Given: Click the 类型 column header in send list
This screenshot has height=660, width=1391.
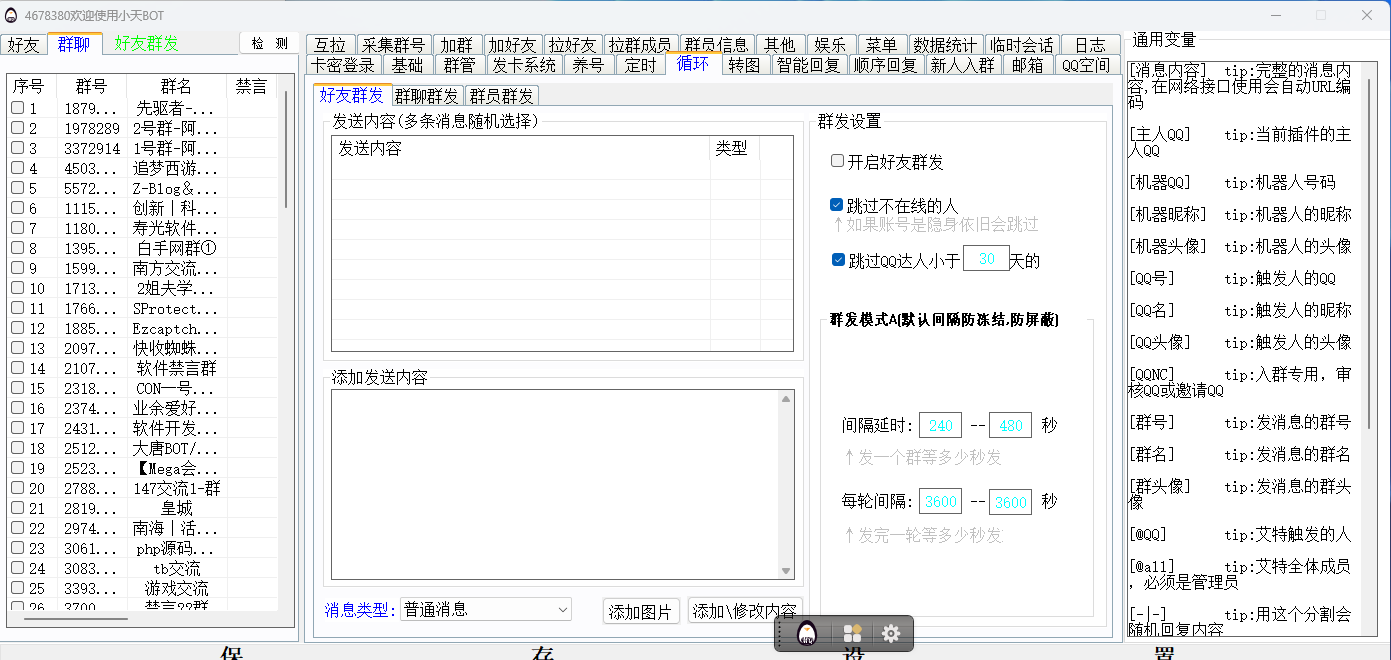Looking at the screenshot, I should pyautogui.click(x=731, y=148).
